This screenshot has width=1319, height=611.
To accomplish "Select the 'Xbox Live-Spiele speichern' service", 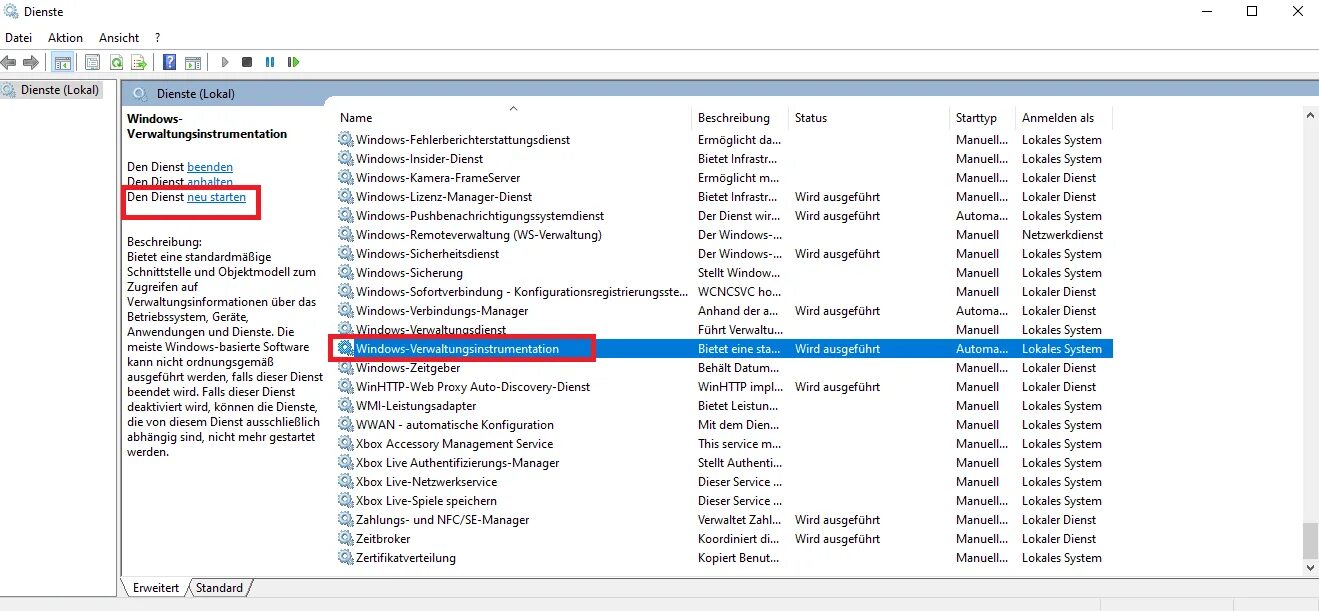I will coord(426,500).
